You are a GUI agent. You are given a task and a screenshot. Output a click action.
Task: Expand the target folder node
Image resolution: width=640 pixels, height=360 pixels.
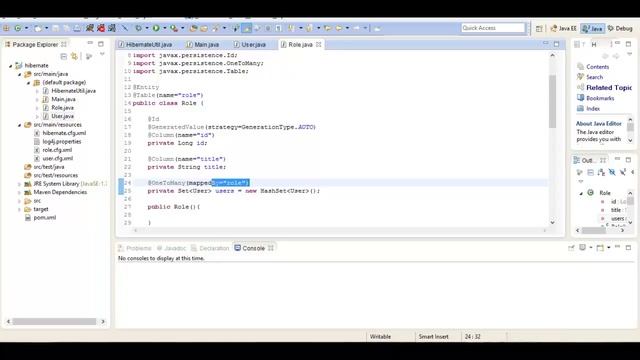(20, 209)
